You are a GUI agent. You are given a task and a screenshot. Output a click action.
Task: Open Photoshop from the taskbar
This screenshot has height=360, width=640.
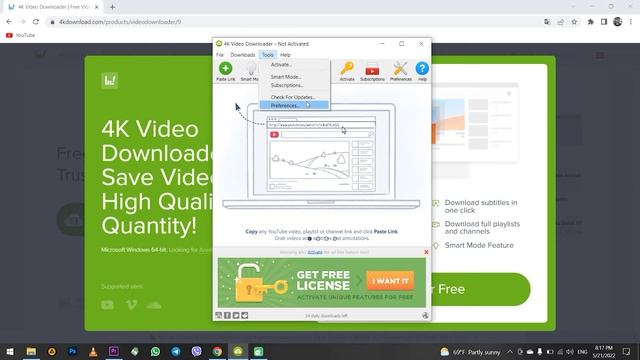(x=73, y=351)
